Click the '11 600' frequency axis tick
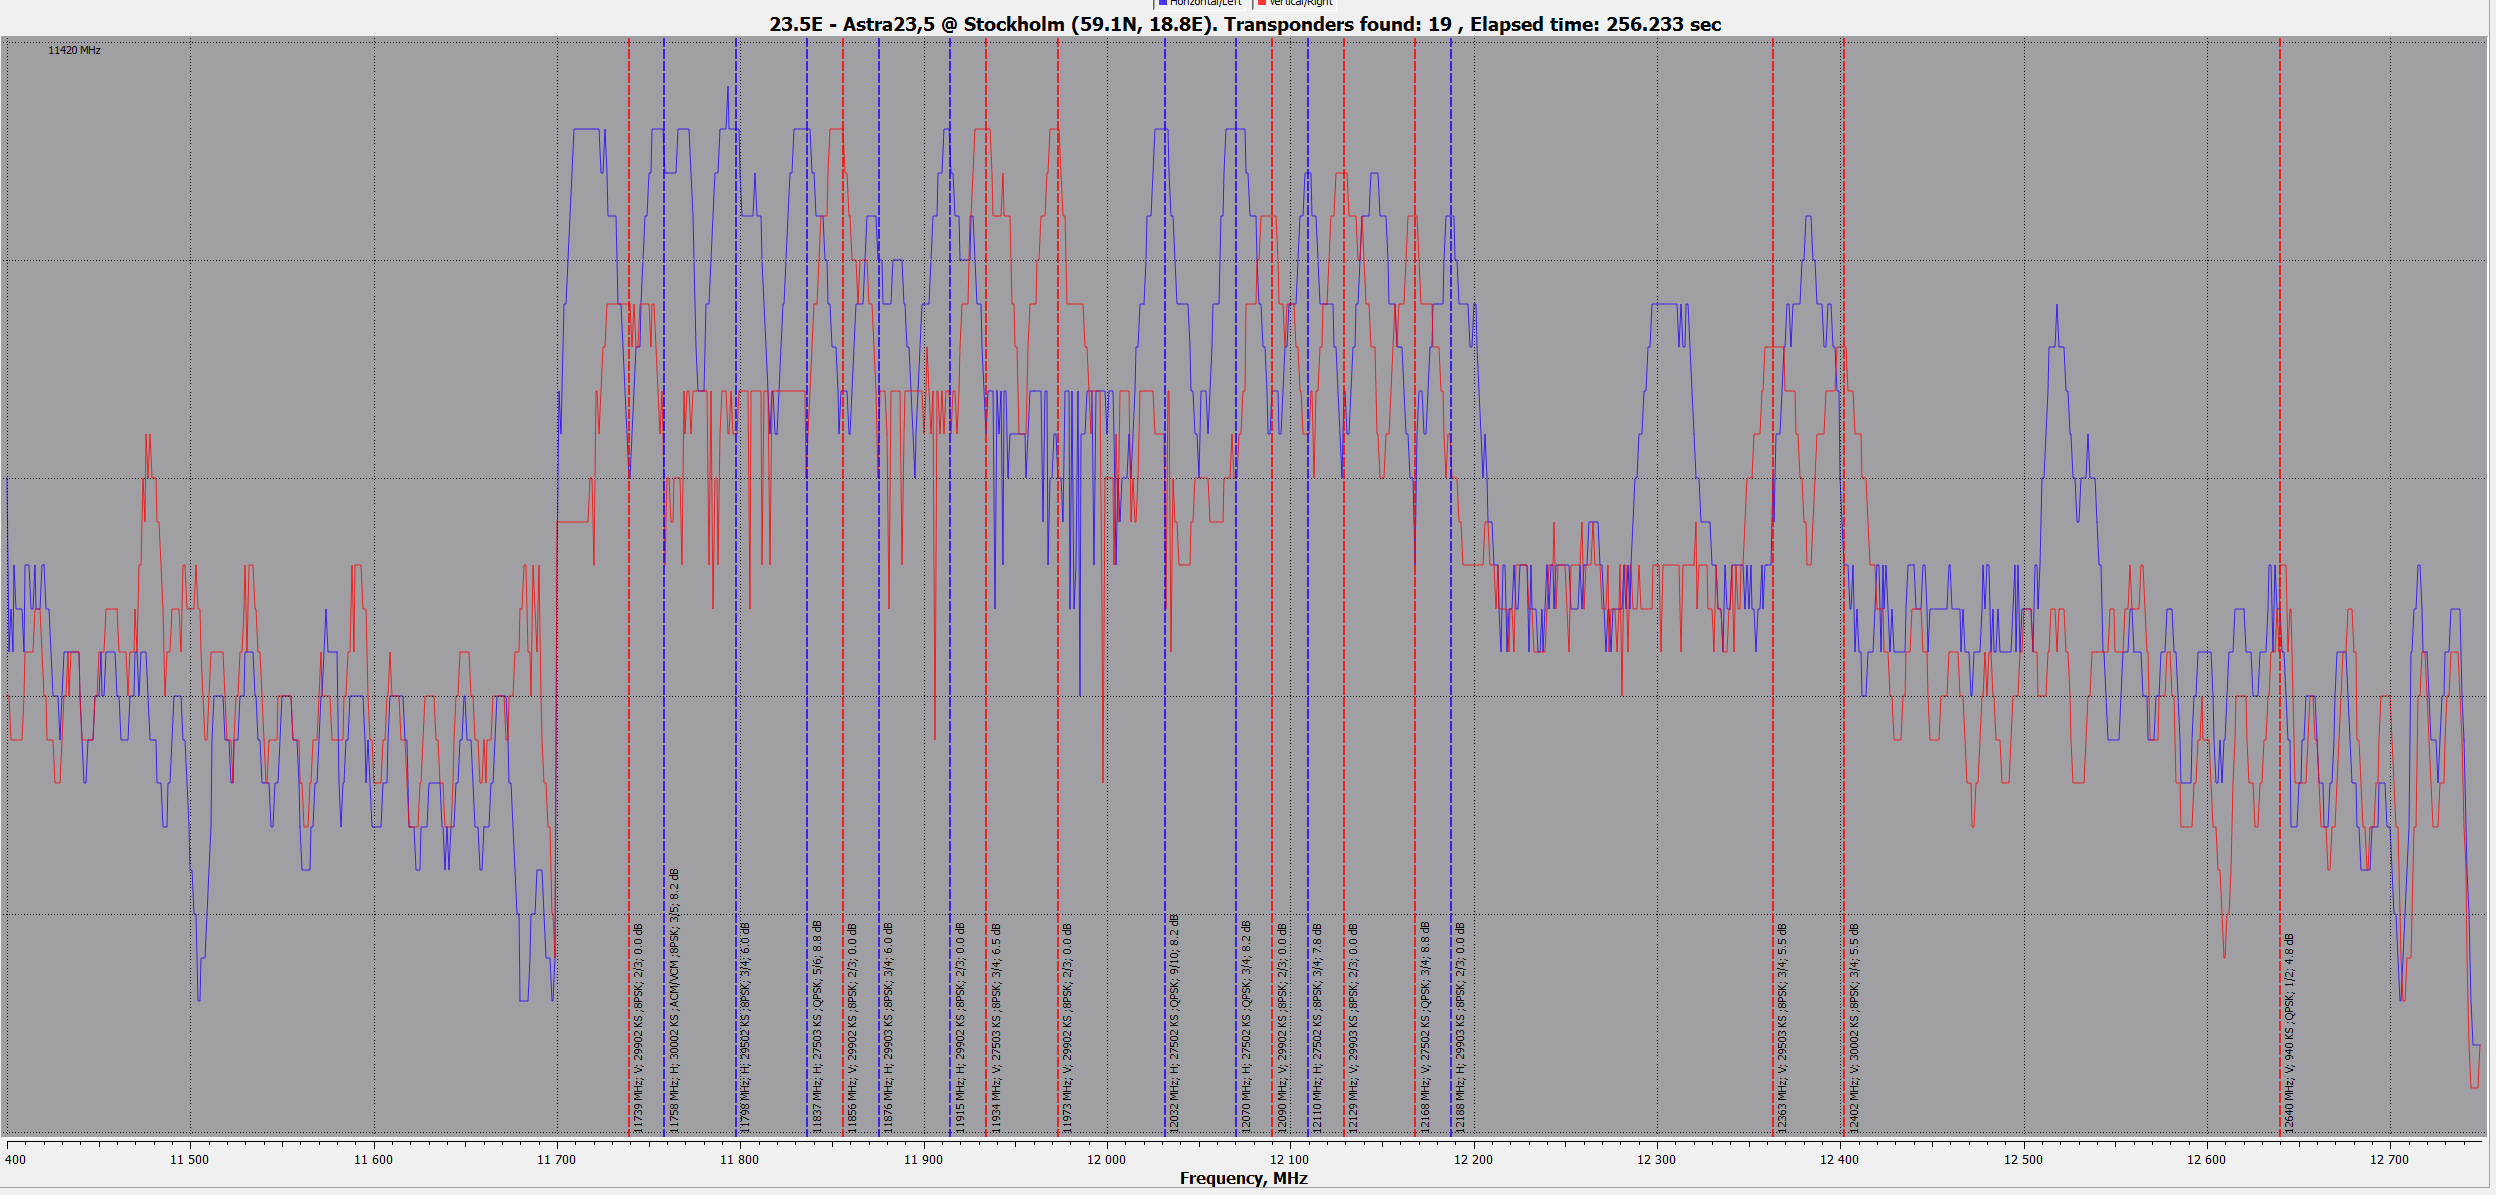The image size is (2496, 1195). [373, 1160]
